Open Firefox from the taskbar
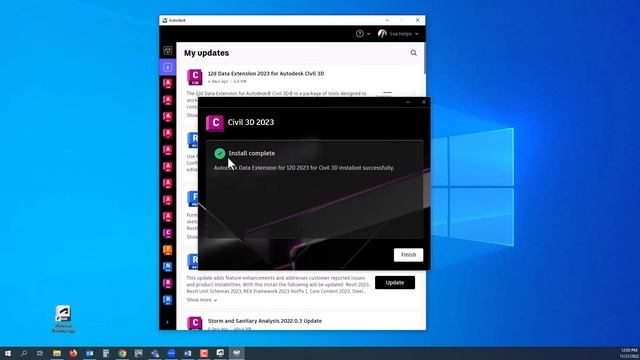 coord(73,353)
